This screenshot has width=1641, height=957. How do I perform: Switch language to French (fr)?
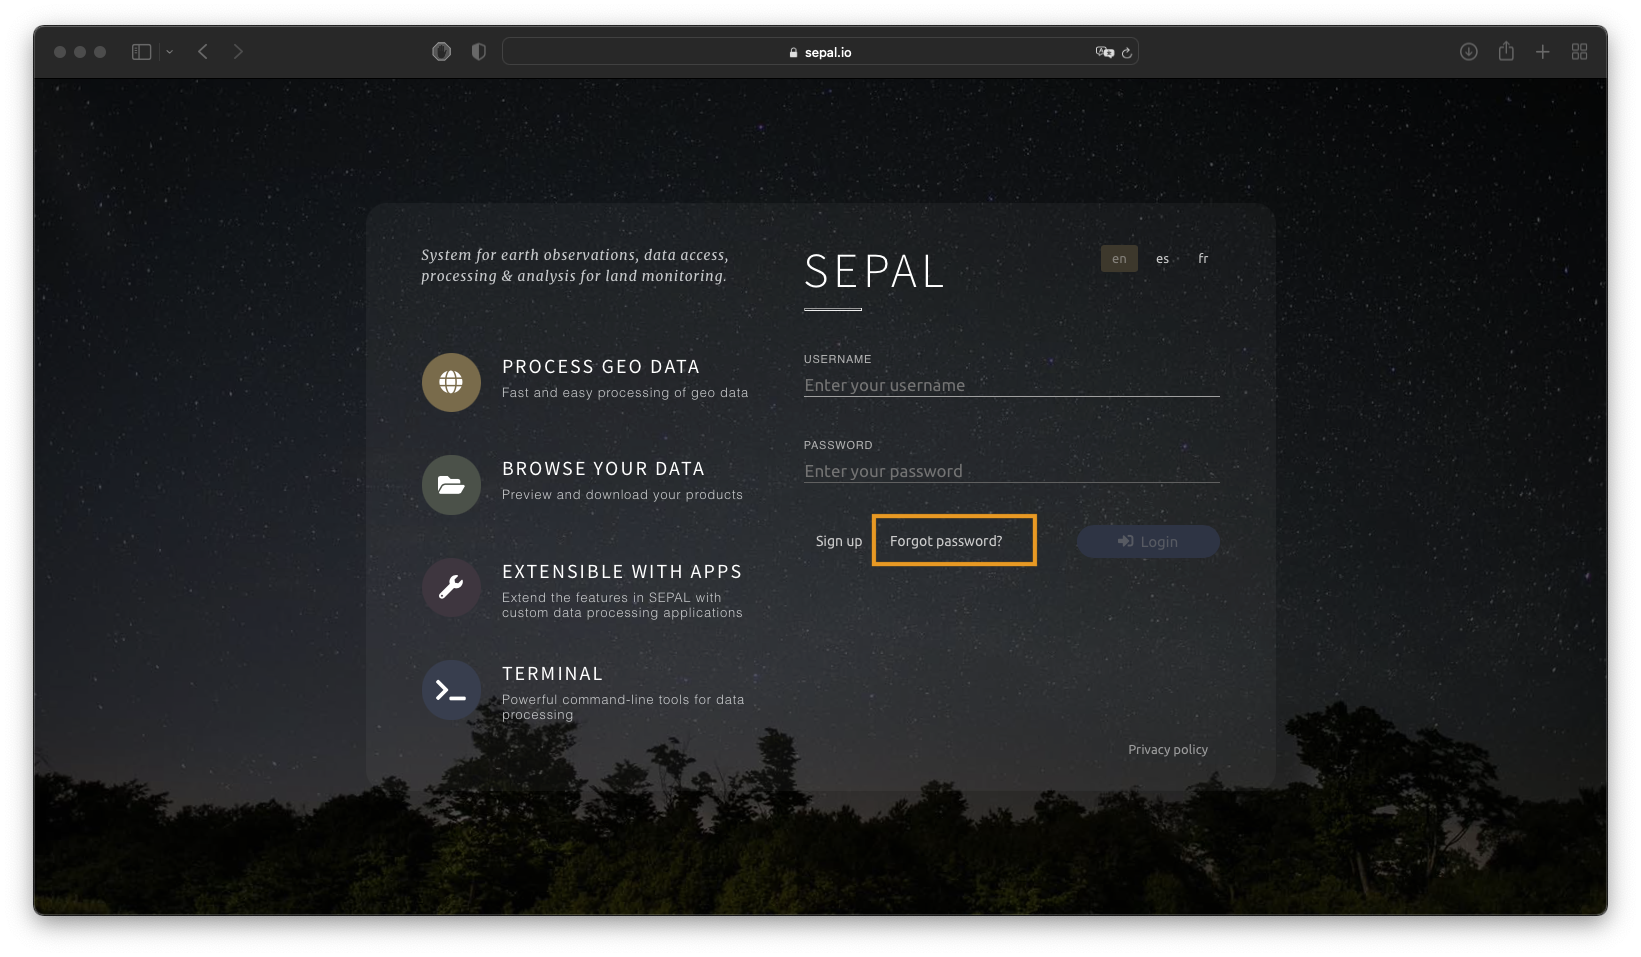[x=1203, y=259]
